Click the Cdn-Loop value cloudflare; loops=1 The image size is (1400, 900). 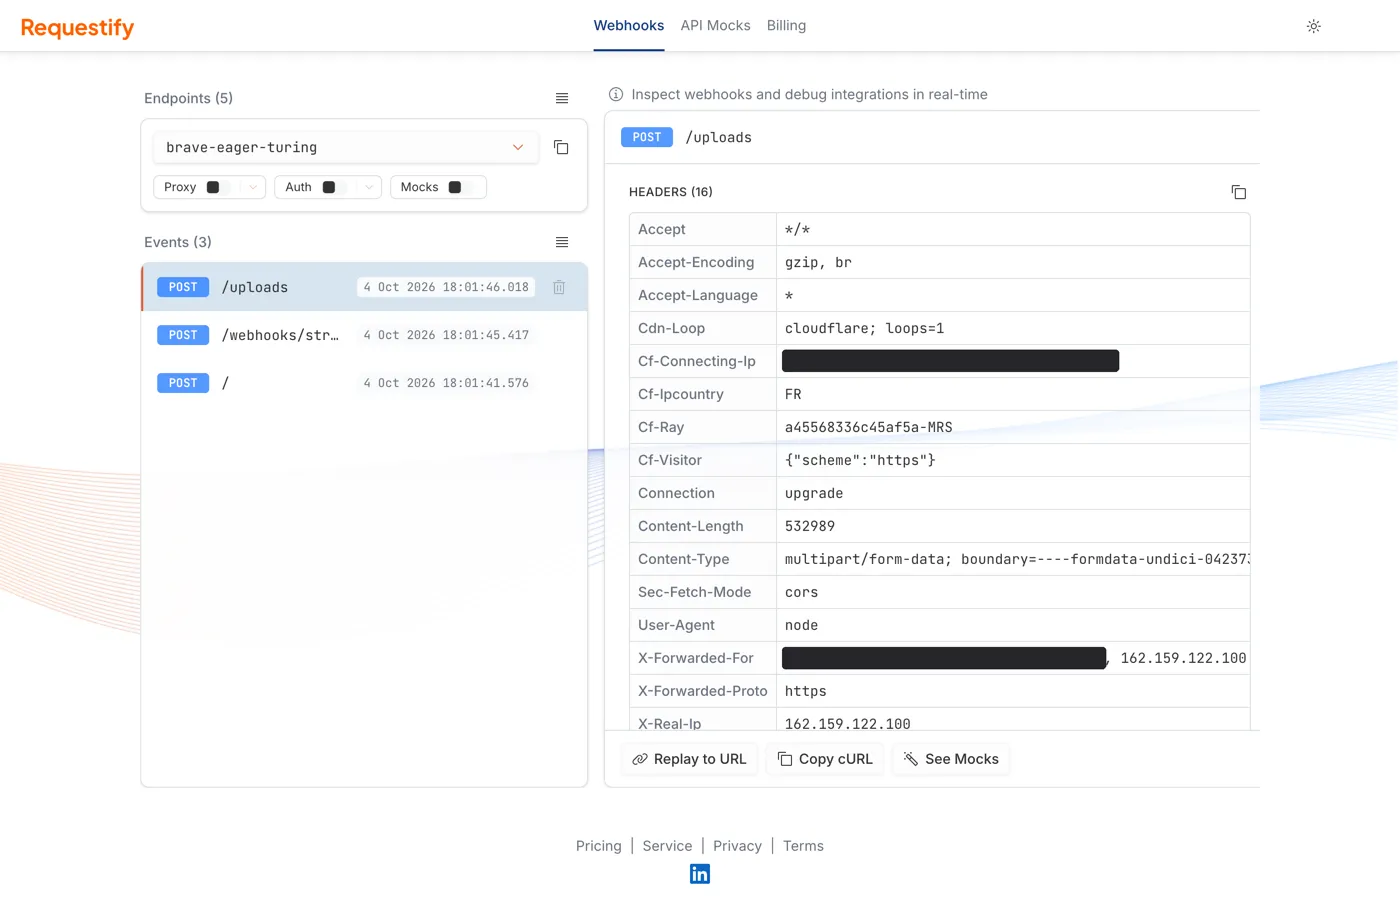point(864,328)
